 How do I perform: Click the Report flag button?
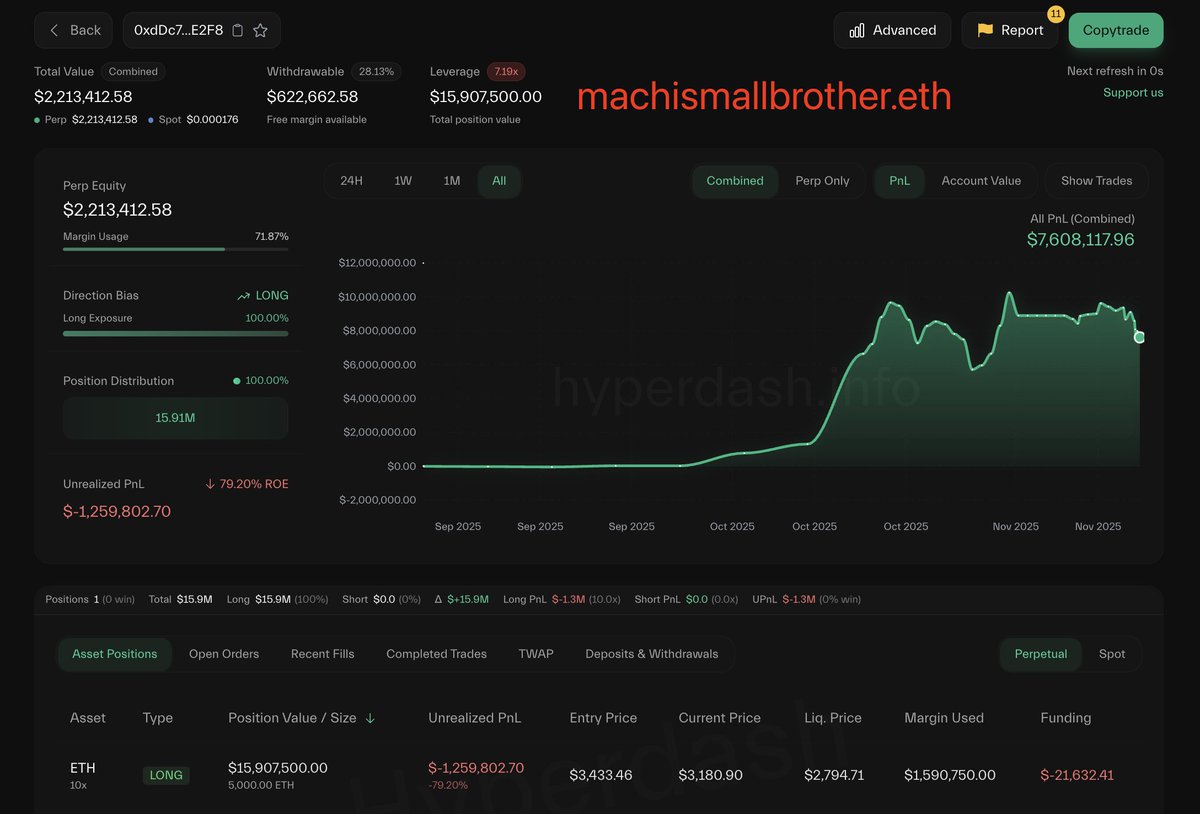pos(1009,30)
